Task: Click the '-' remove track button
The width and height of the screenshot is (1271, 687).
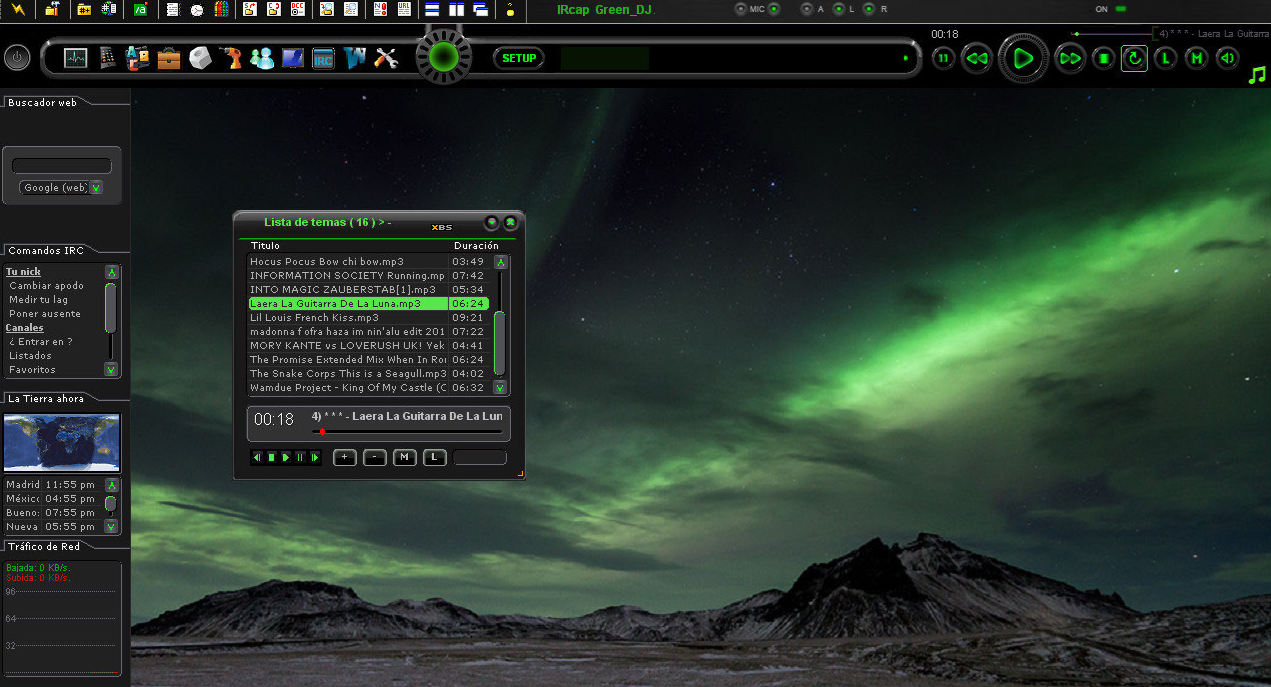Action: pos(374,457)
